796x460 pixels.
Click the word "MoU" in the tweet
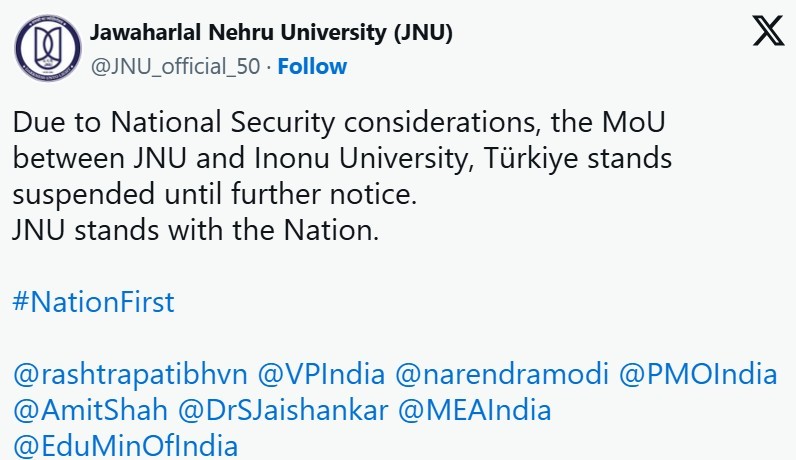point(633,122)
